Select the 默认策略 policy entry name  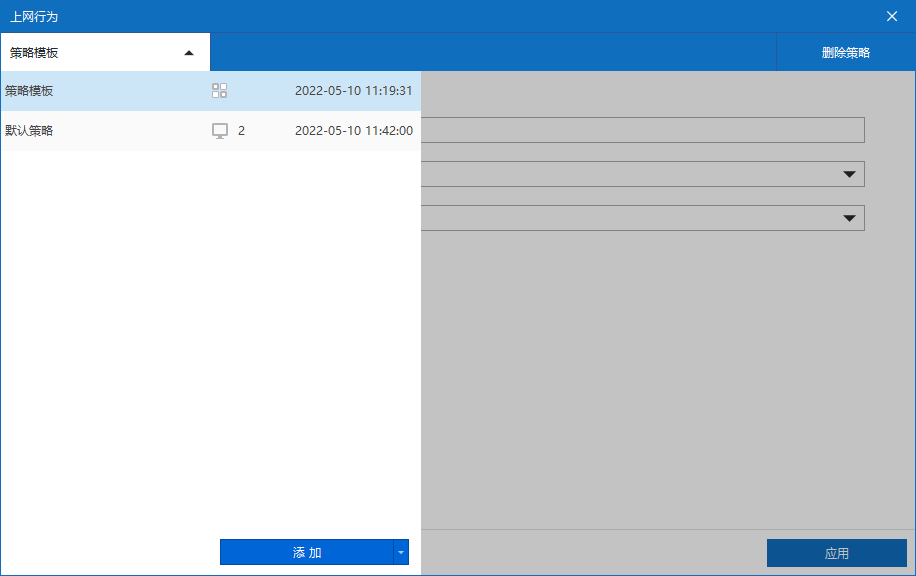click(29, 130)
